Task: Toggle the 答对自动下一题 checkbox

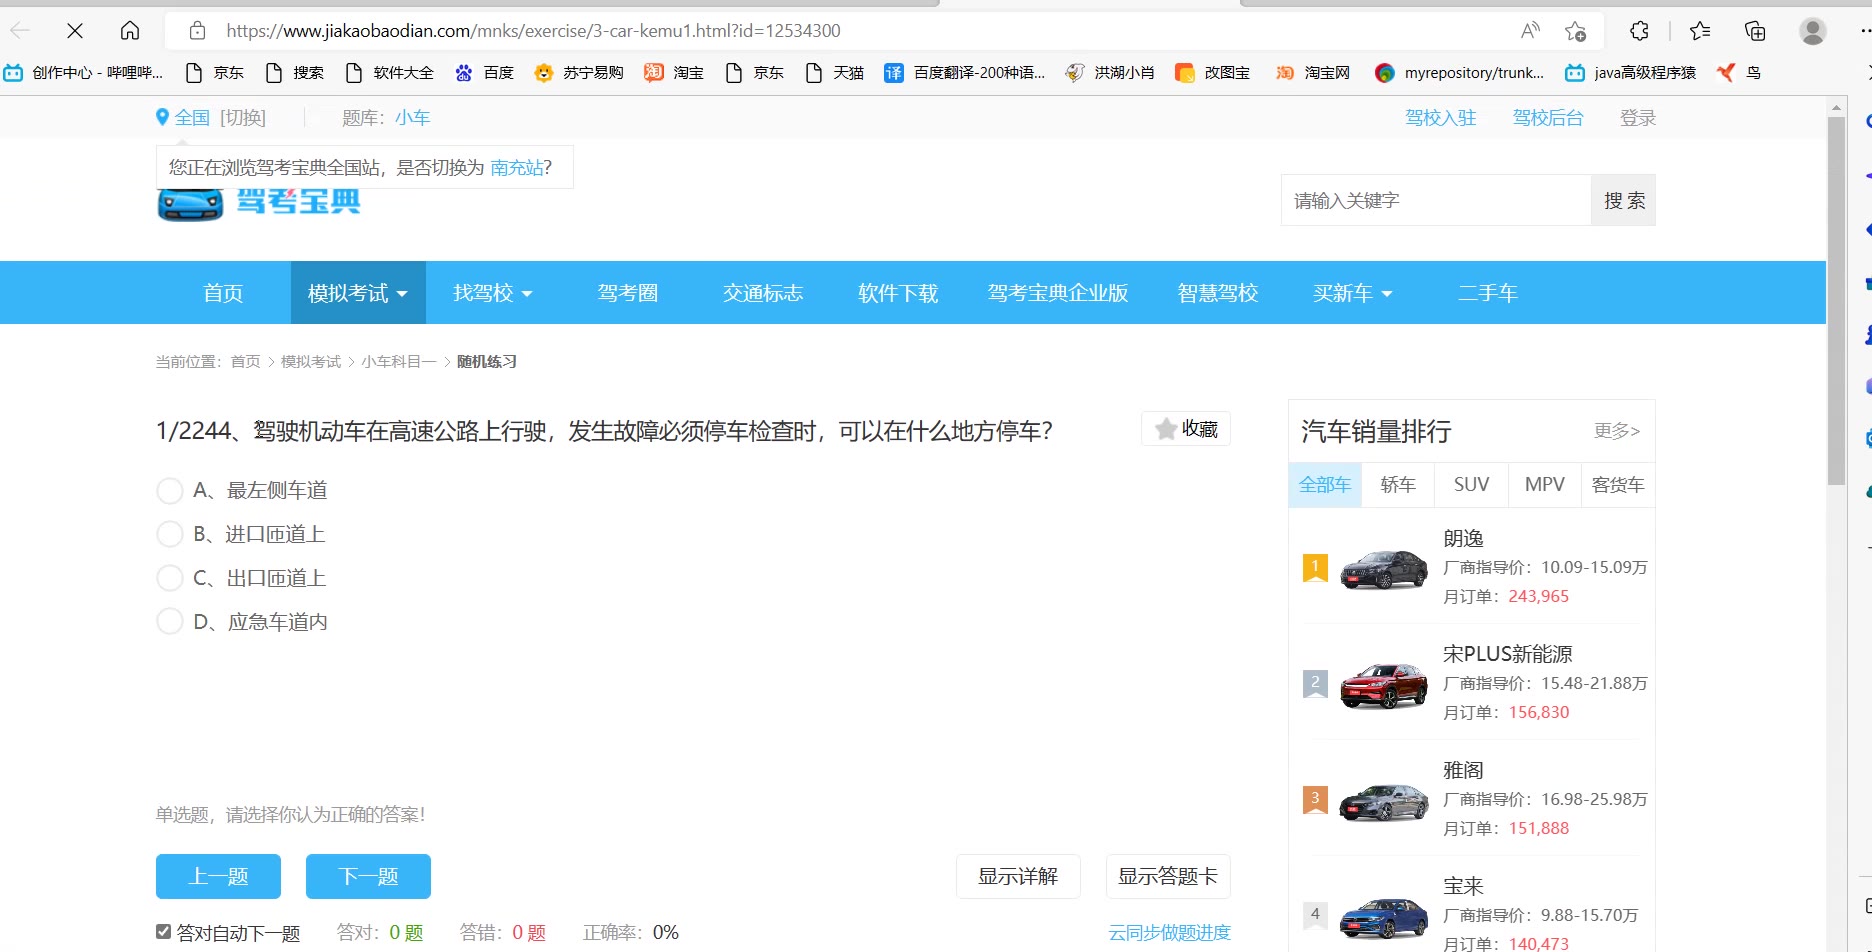Action: click(164, 932)
